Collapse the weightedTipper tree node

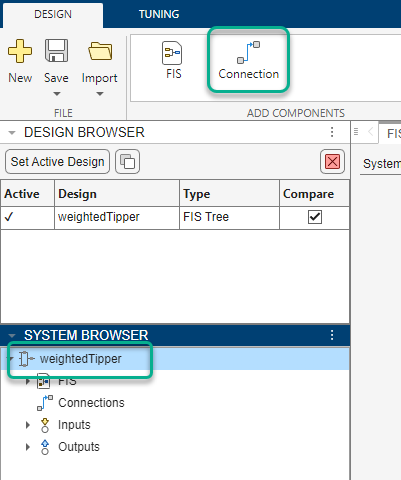point(11,359)
